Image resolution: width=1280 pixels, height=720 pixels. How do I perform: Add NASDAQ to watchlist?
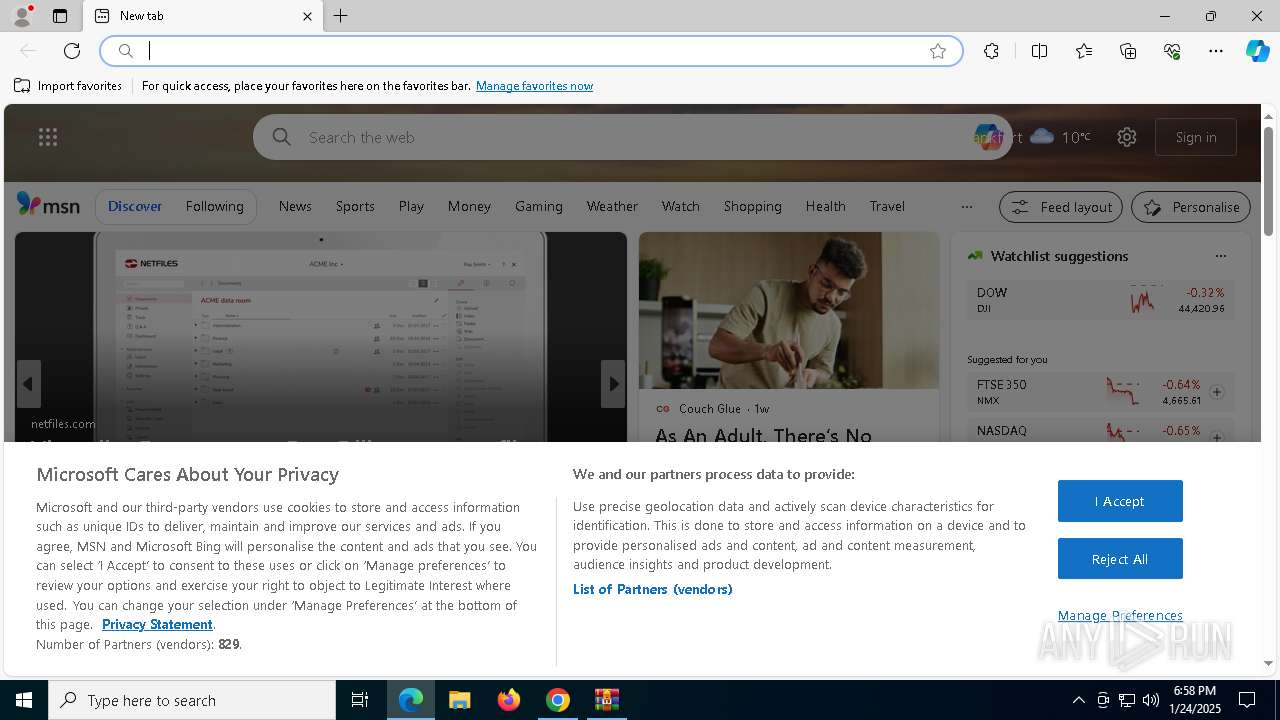1217,437
